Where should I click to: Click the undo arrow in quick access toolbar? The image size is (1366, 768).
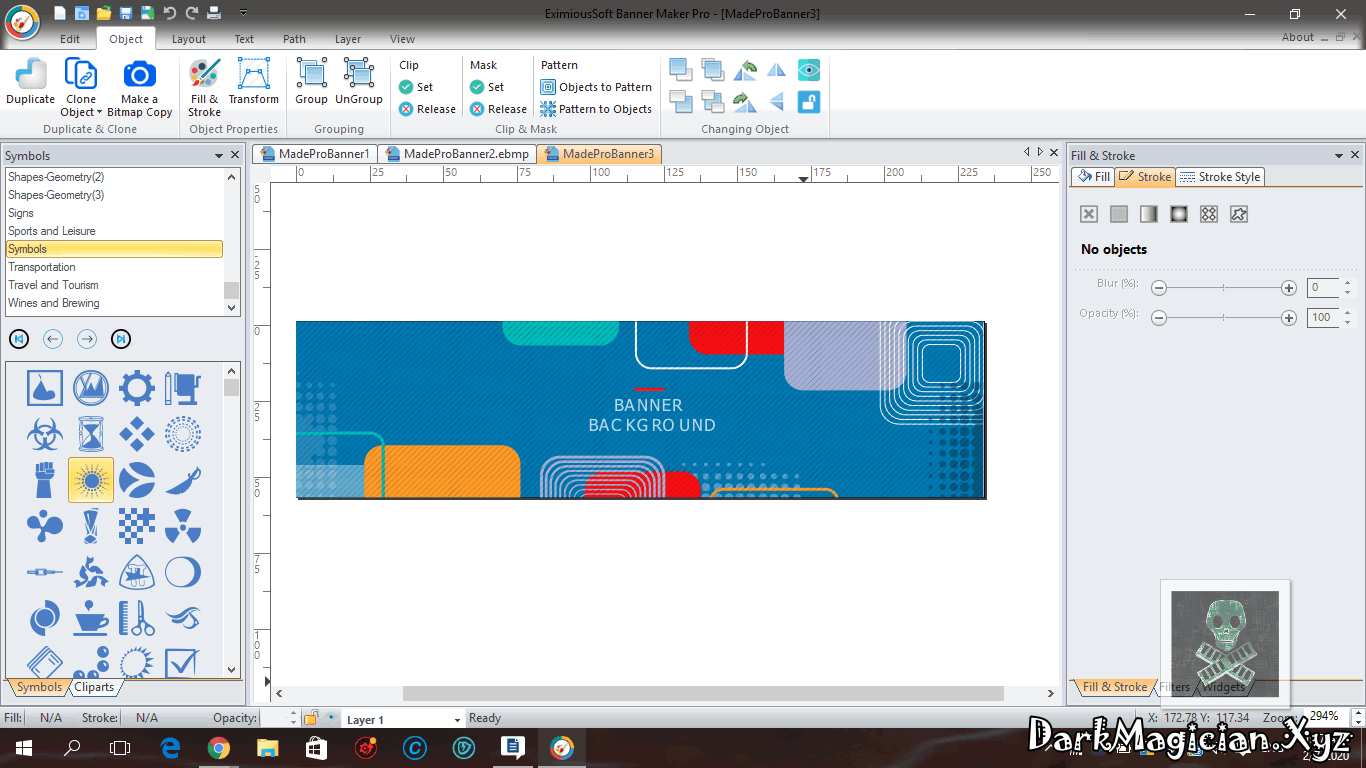click(169, 13)
